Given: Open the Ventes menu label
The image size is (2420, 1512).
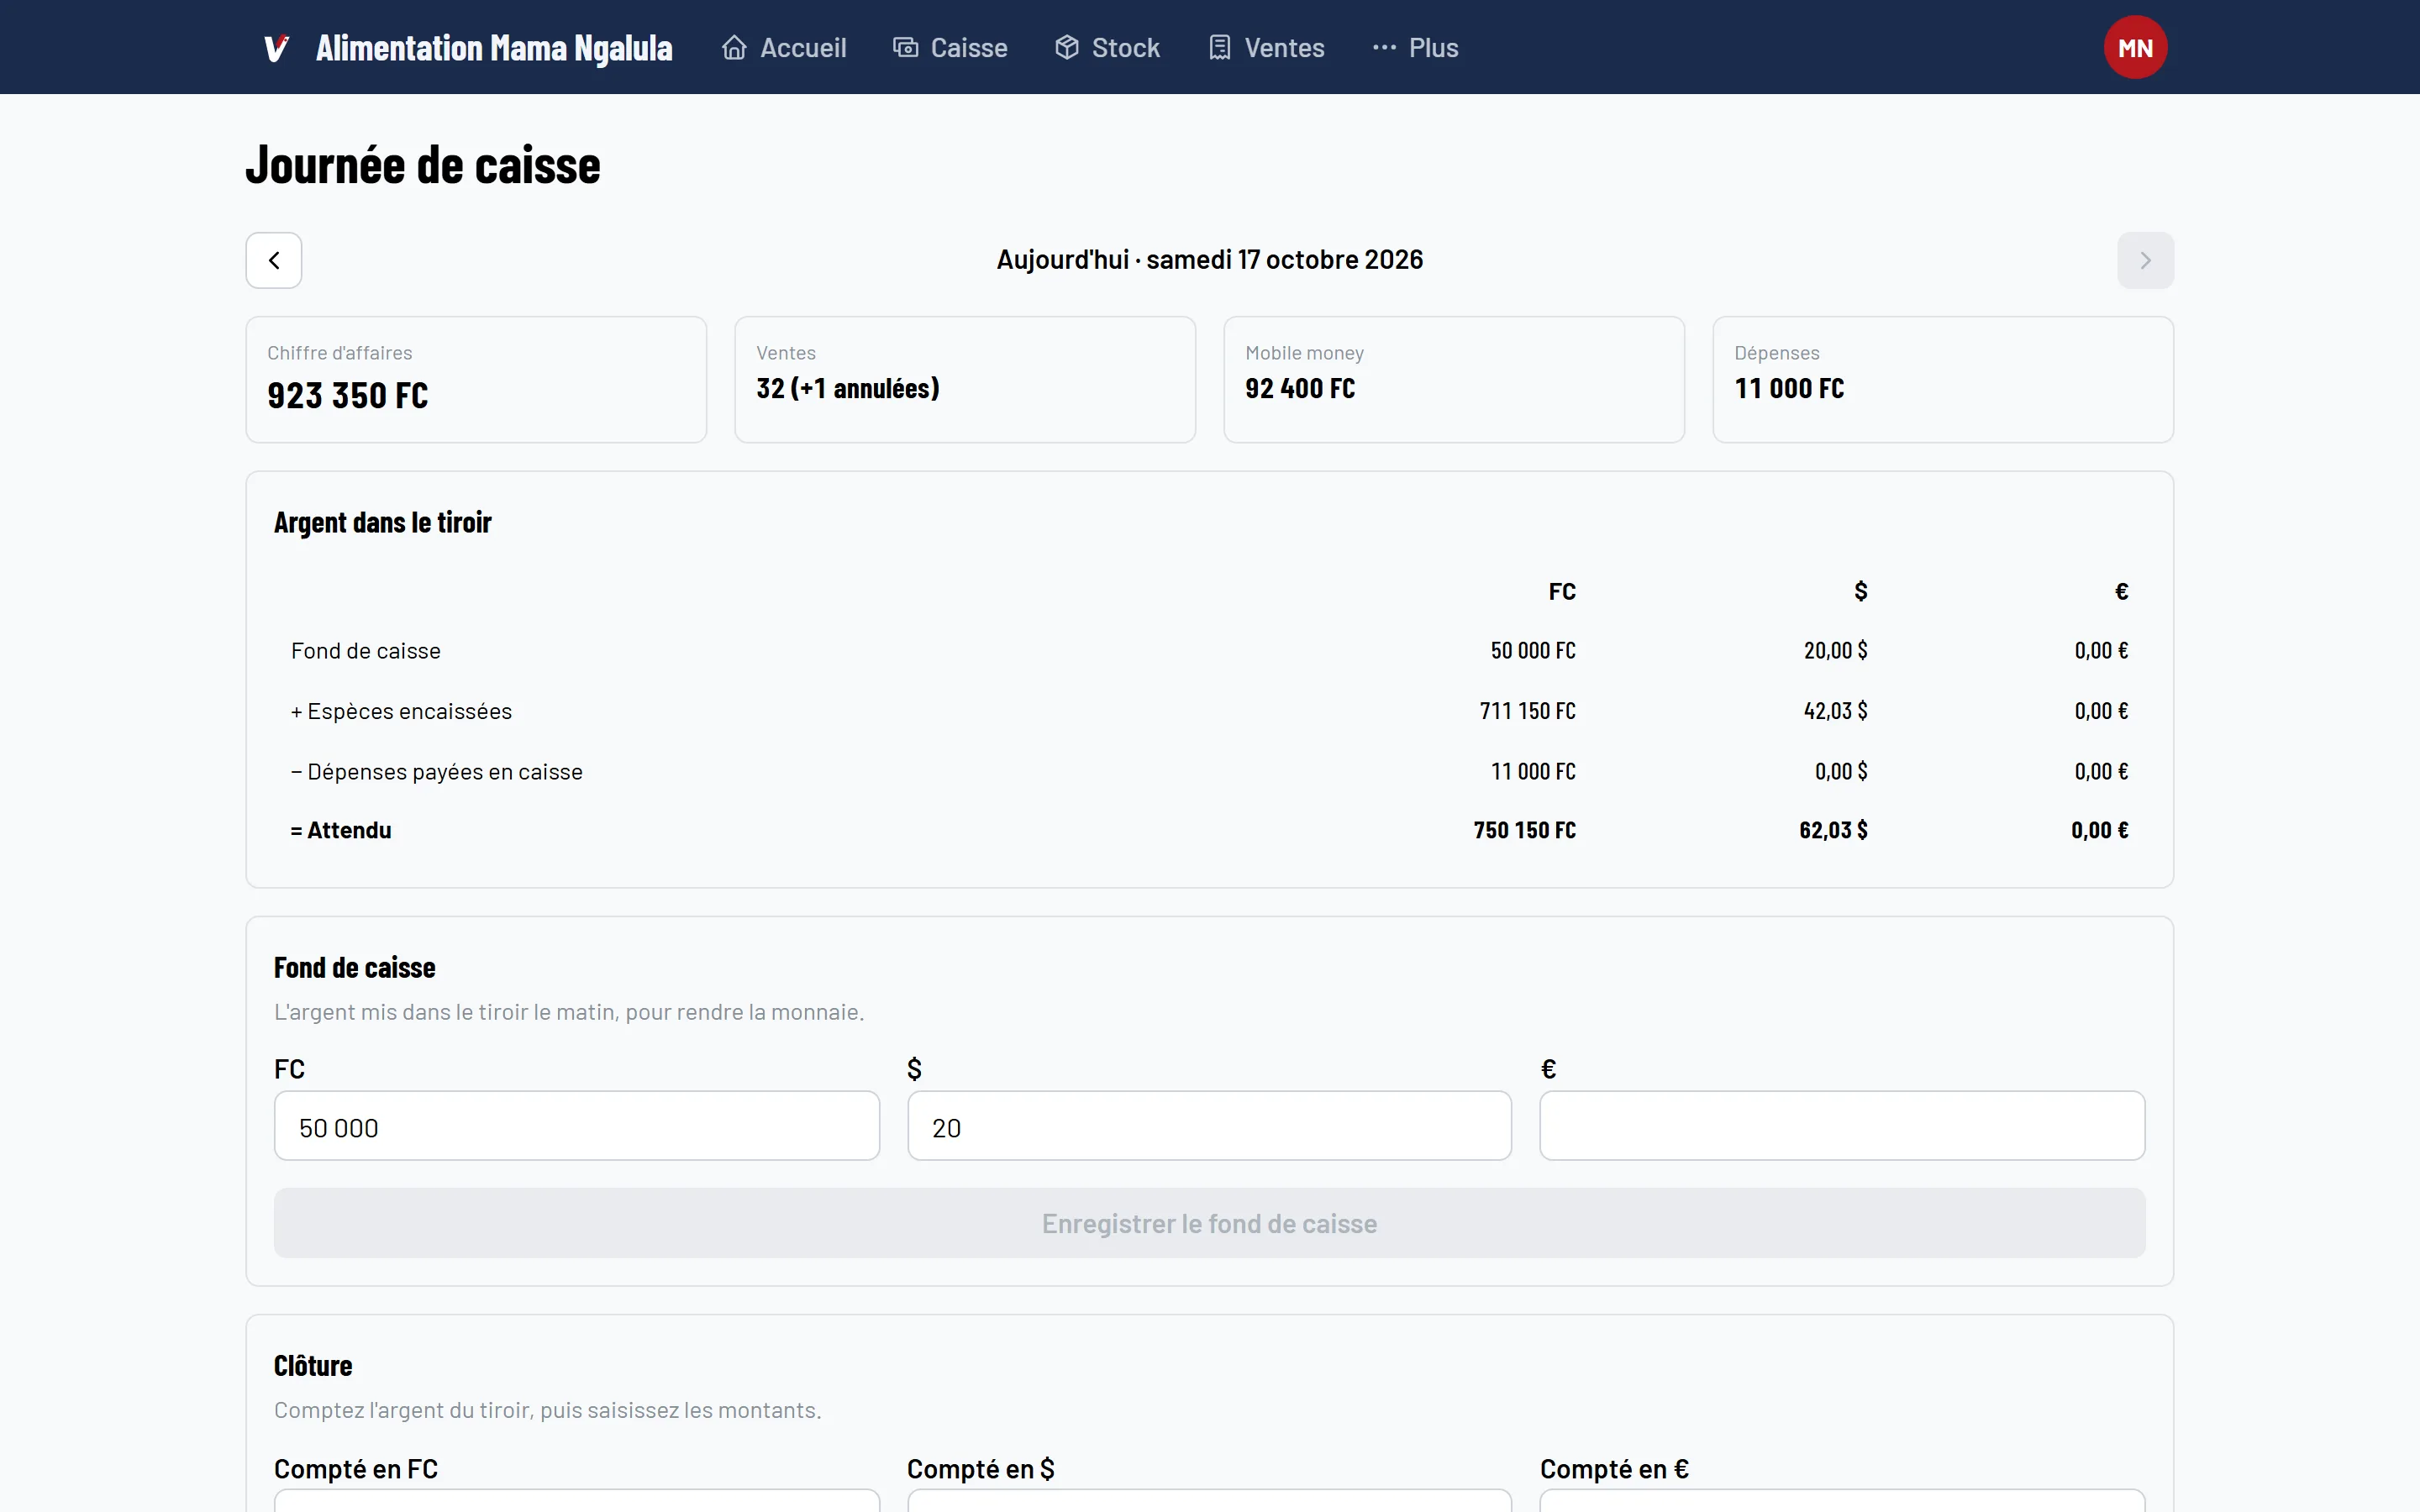Looking at the screenshot, I should 1284,48.
